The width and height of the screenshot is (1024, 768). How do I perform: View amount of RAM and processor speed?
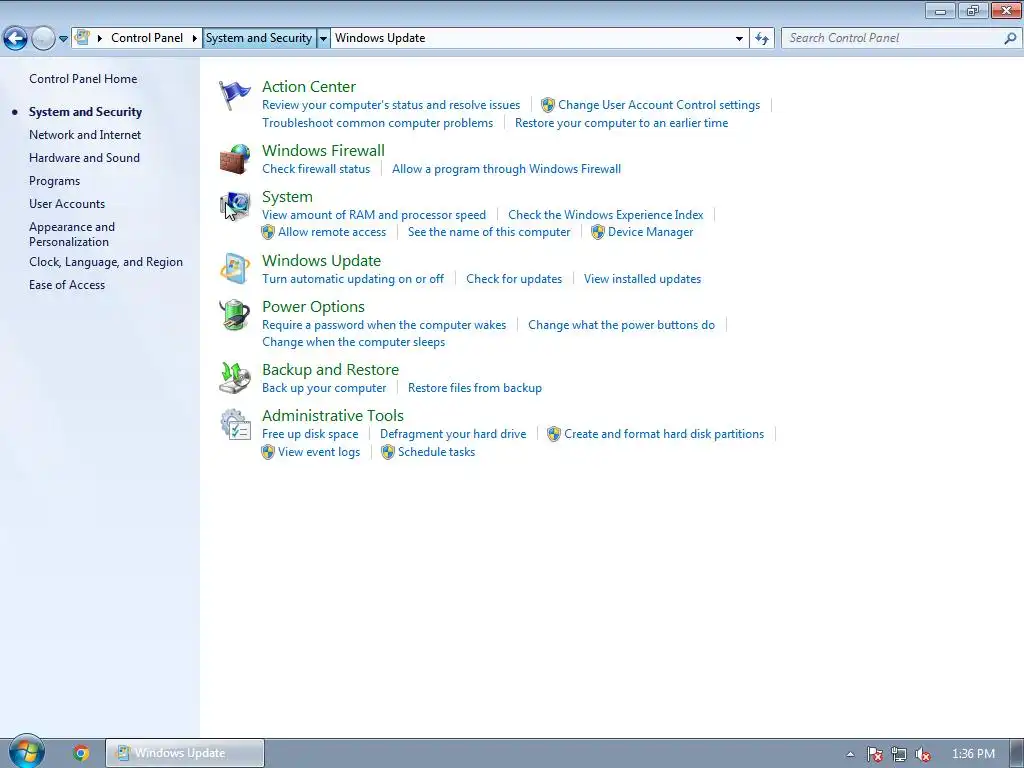374,215
